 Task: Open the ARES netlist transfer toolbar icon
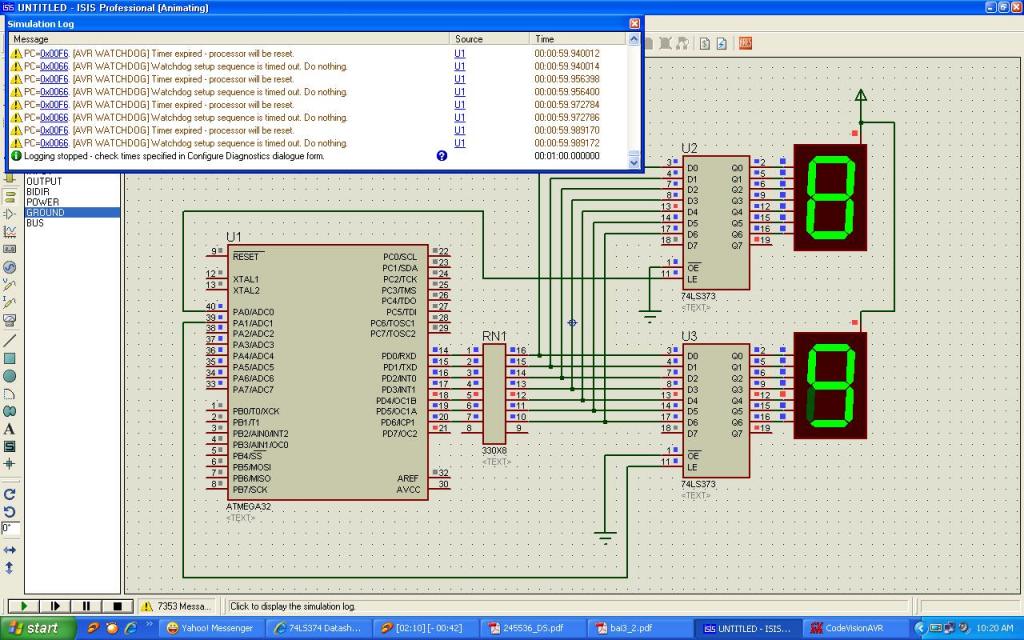[745, 43]
